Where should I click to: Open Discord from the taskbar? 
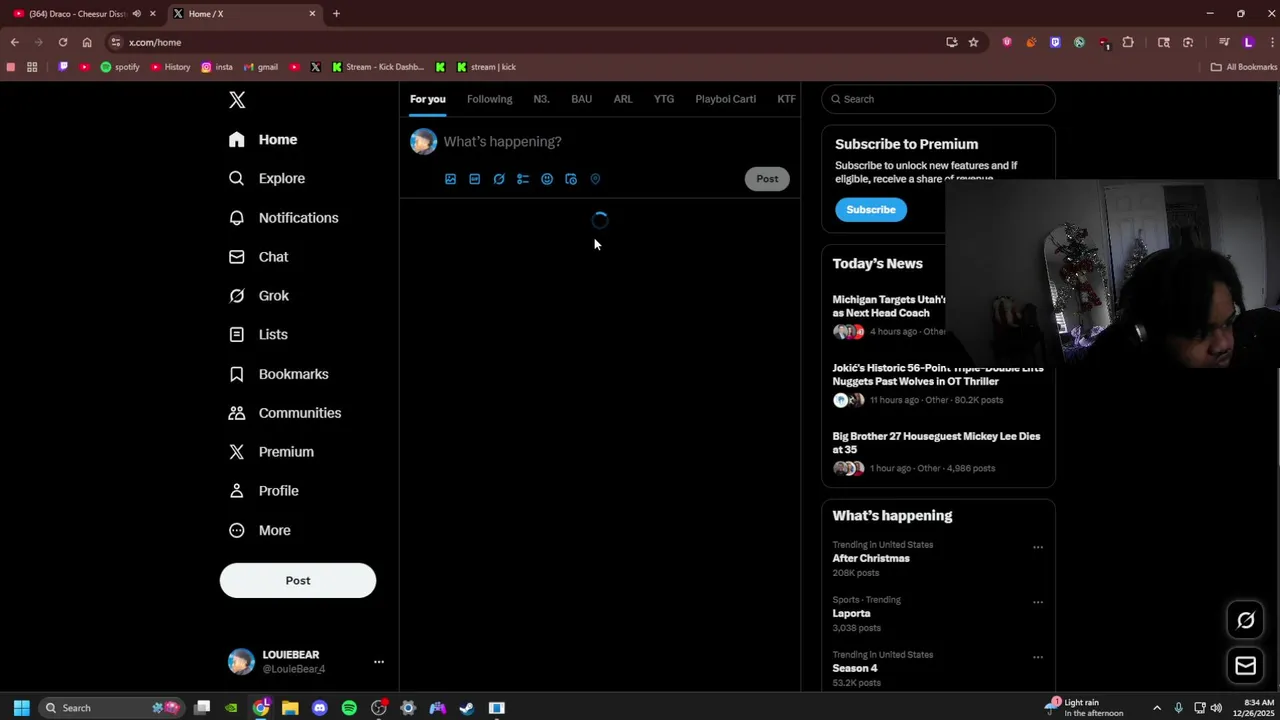(x=320, y=708)
